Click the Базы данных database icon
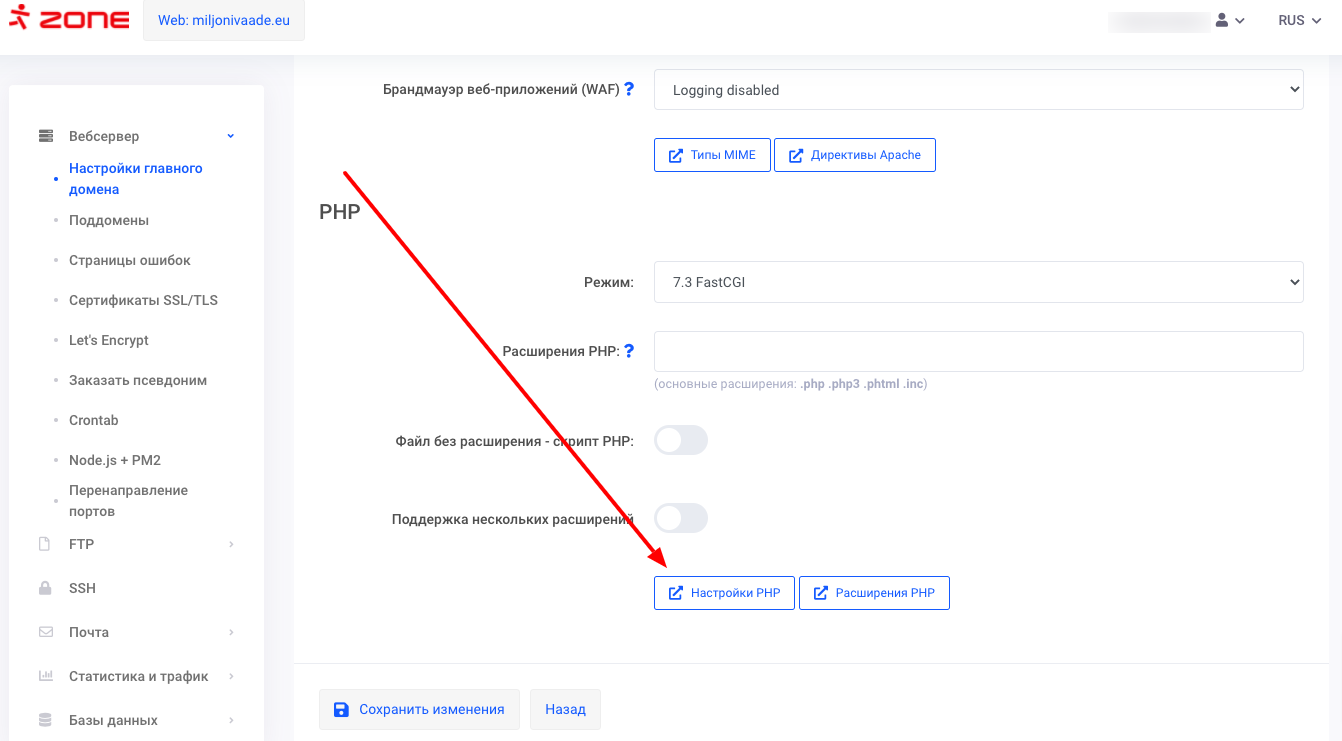 (x=45, y=720)
